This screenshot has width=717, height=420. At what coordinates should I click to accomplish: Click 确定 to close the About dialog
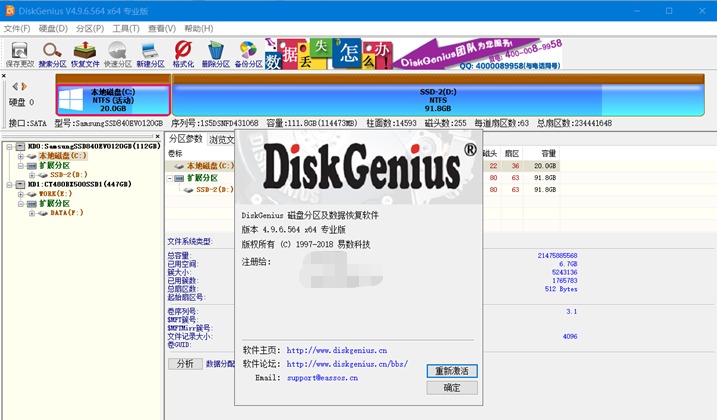click(x=452, y=388)
